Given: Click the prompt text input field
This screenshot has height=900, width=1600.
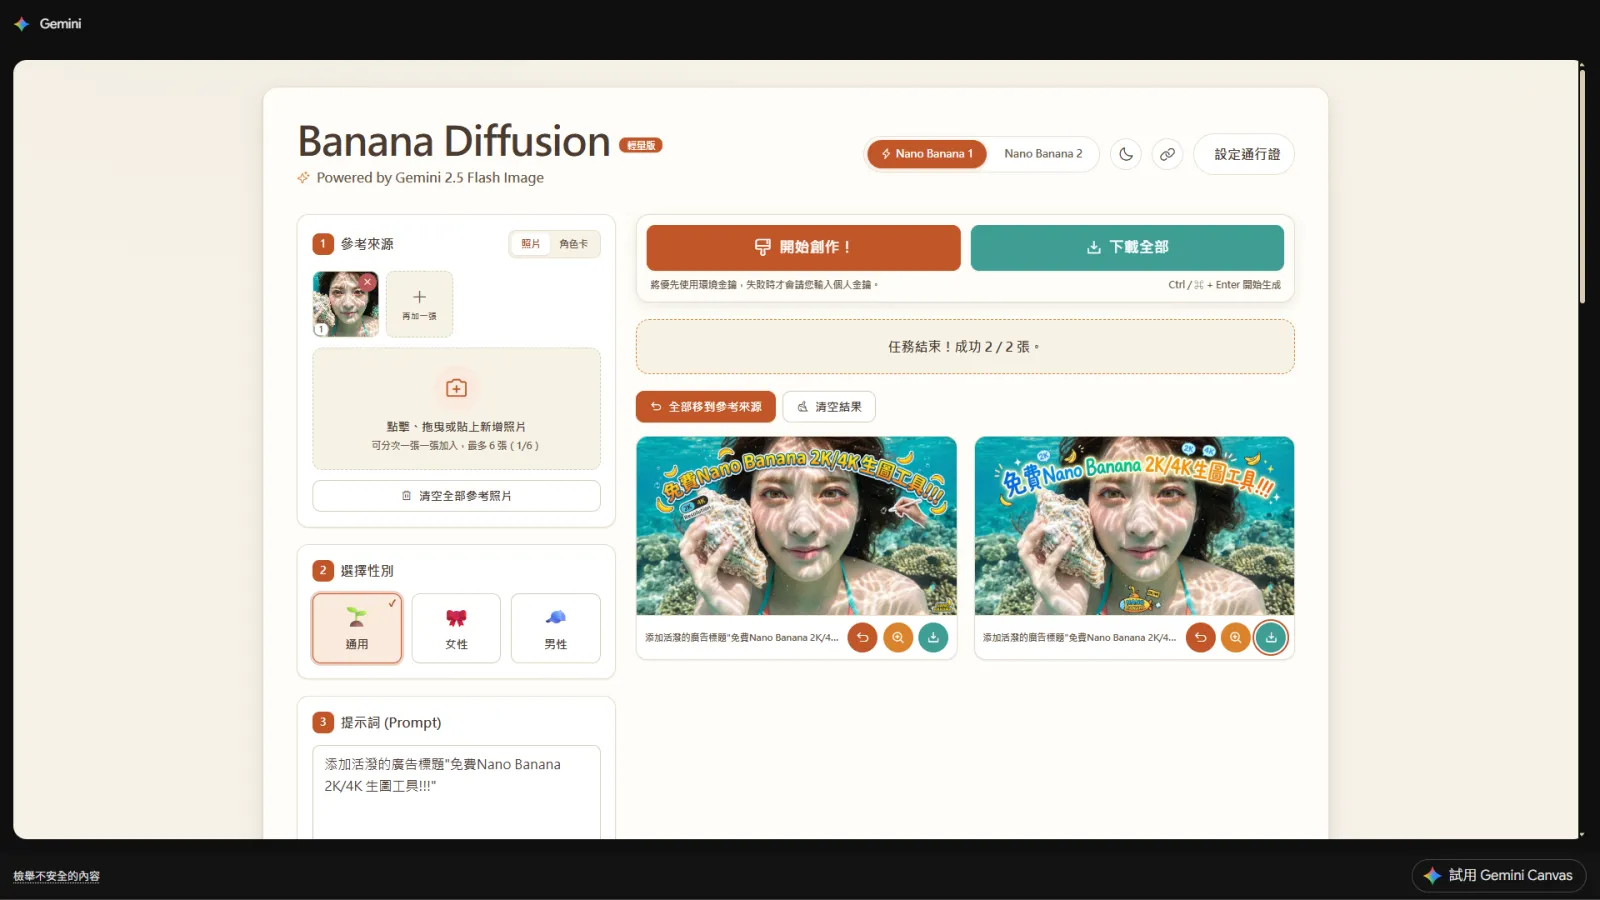Looking at the screenshot, I should pyautogui.click(x=456, y=792).
